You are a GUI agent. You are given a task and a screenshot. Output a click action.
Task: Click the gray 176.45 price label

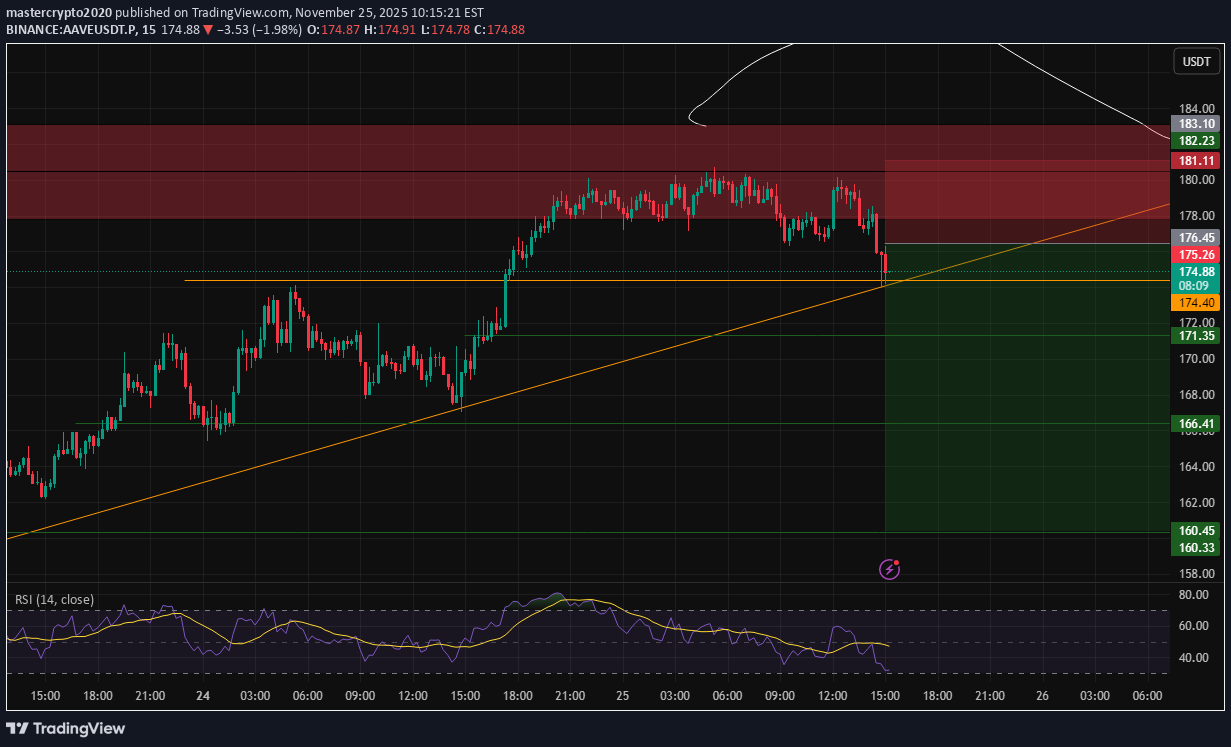point(1194,237)
